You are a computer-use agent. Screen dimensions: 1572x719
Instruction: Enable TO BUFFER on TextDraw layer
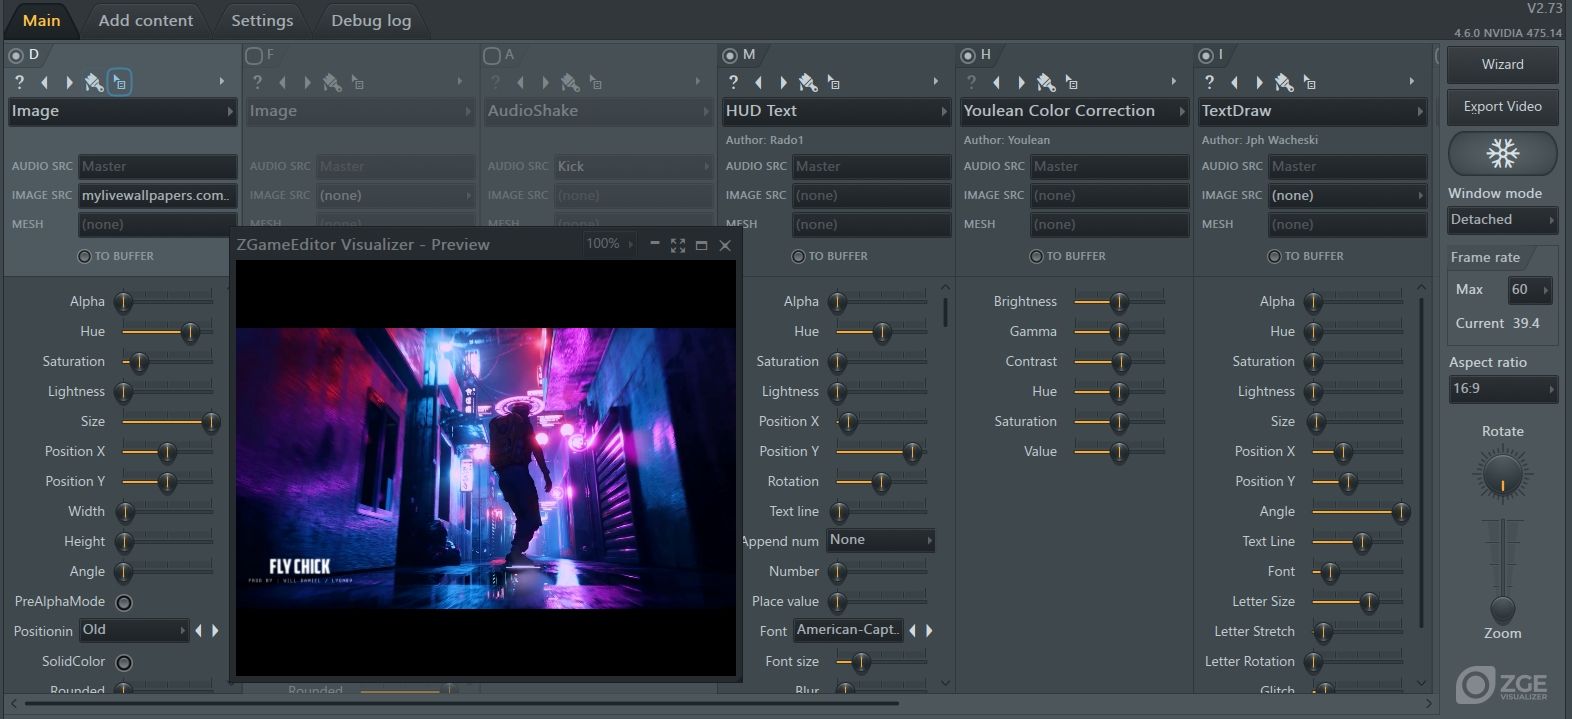1274,257
